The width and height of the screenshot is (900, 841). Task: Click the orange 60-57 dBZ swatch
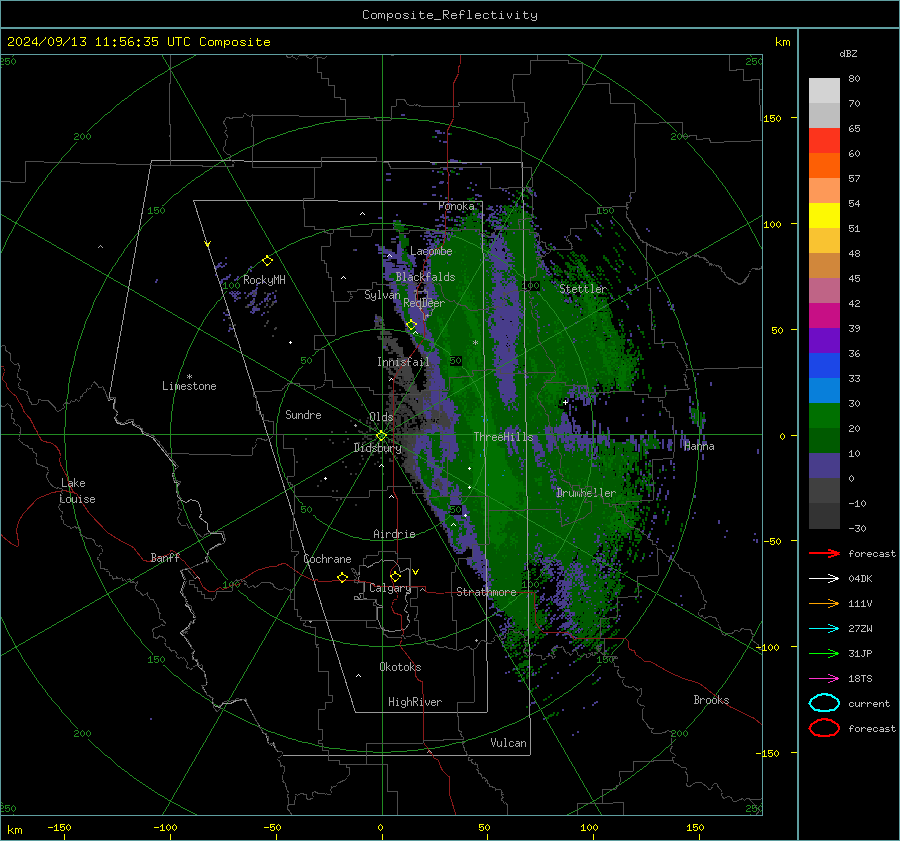[824, 166]
